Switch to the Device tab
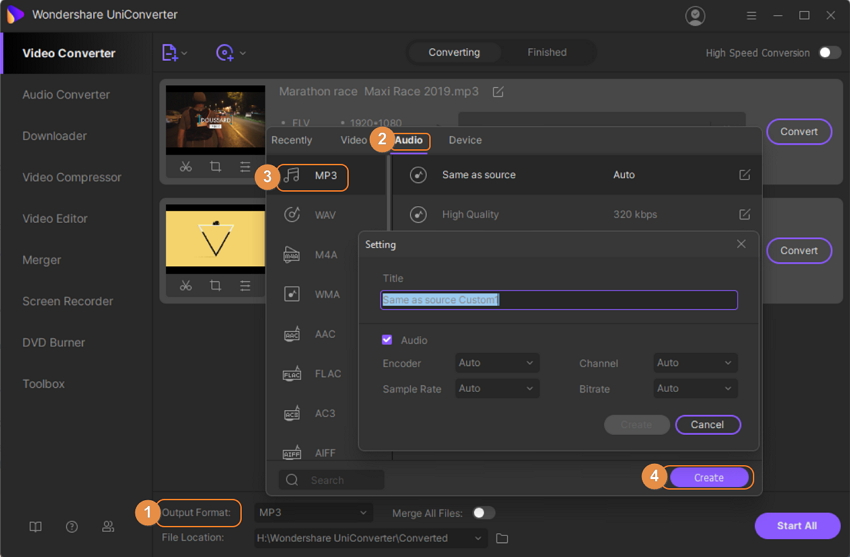850x557 pixels. 465,141
